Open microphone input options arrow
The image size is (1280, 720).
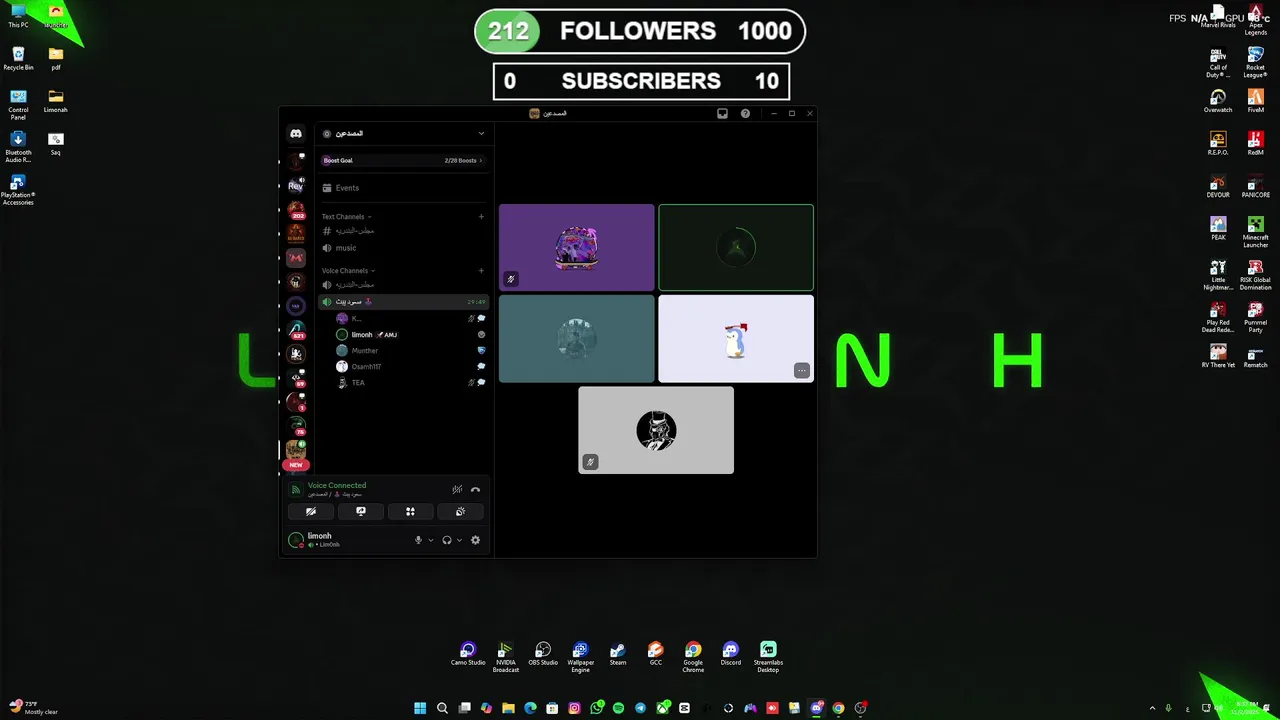point(431,540)
